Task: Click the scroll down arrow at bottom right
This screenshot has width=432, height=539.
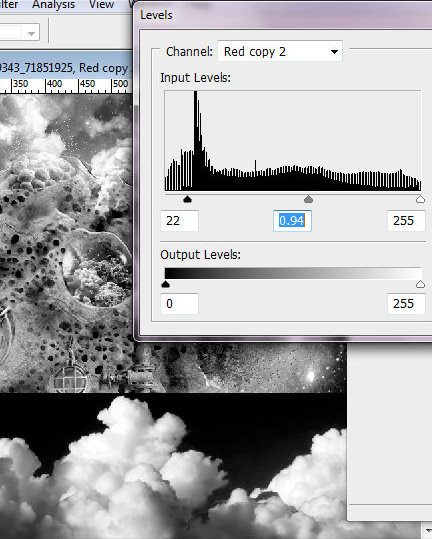Action: click(427, 530)
